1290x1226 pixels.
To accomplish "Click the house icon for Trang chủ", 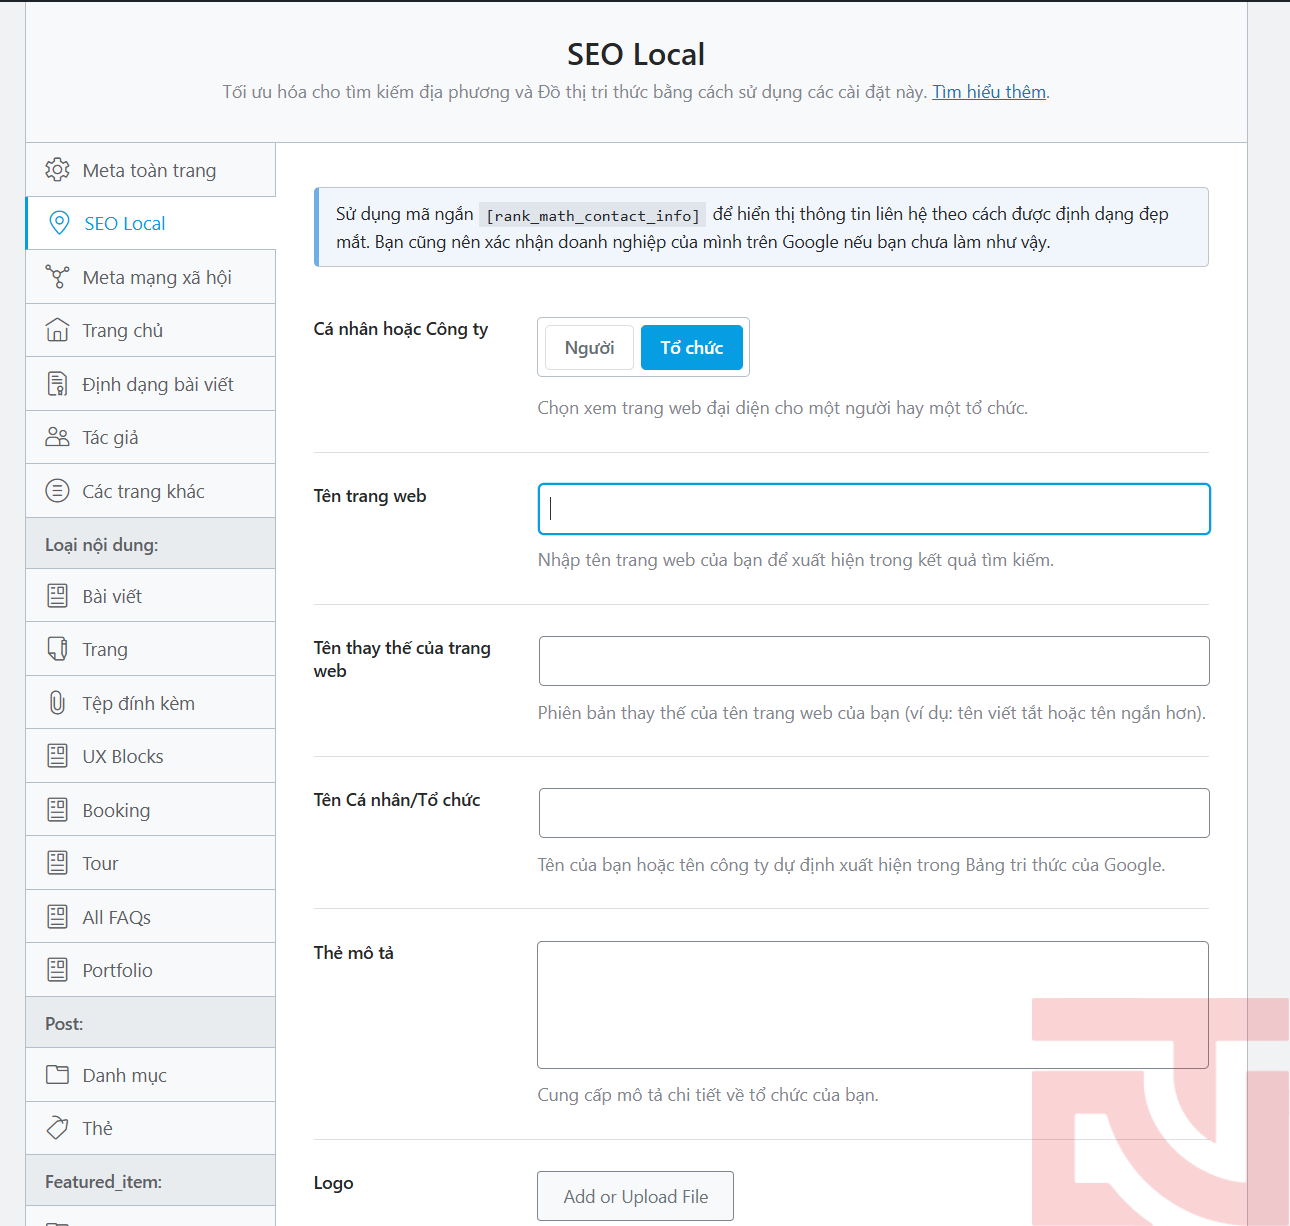I will (x=58, y=330).
